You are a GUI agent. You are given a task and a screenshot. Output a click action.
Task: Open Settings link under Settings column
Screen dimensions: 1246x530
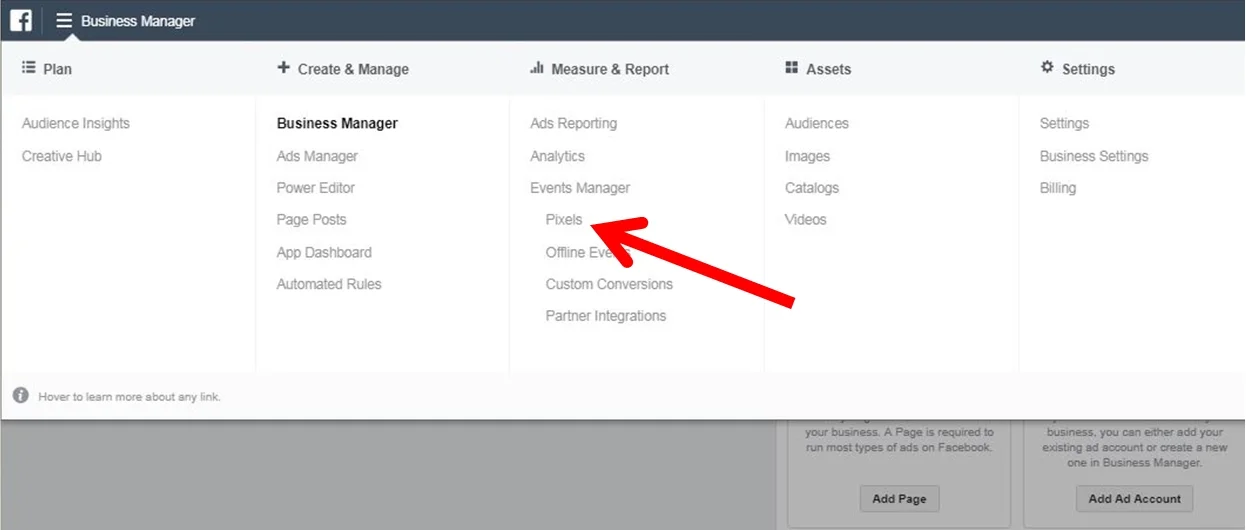[x=1065, y=123]
